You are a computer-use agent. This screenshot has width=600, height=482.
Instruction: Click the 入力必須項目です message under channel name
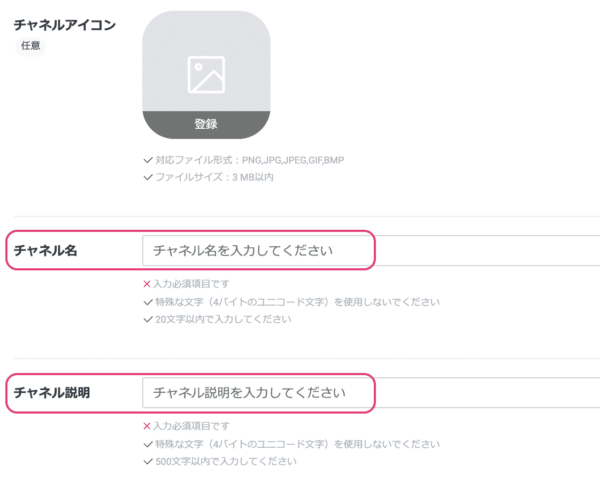tap(191, 284)
